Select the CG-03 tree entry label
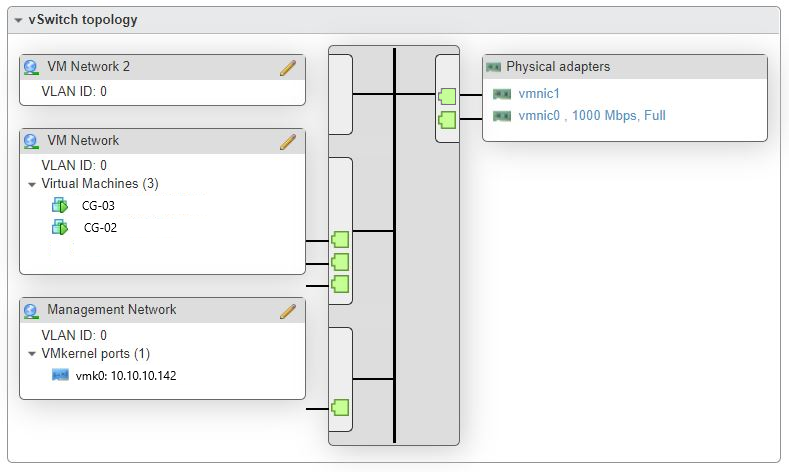 pos(99,206)
